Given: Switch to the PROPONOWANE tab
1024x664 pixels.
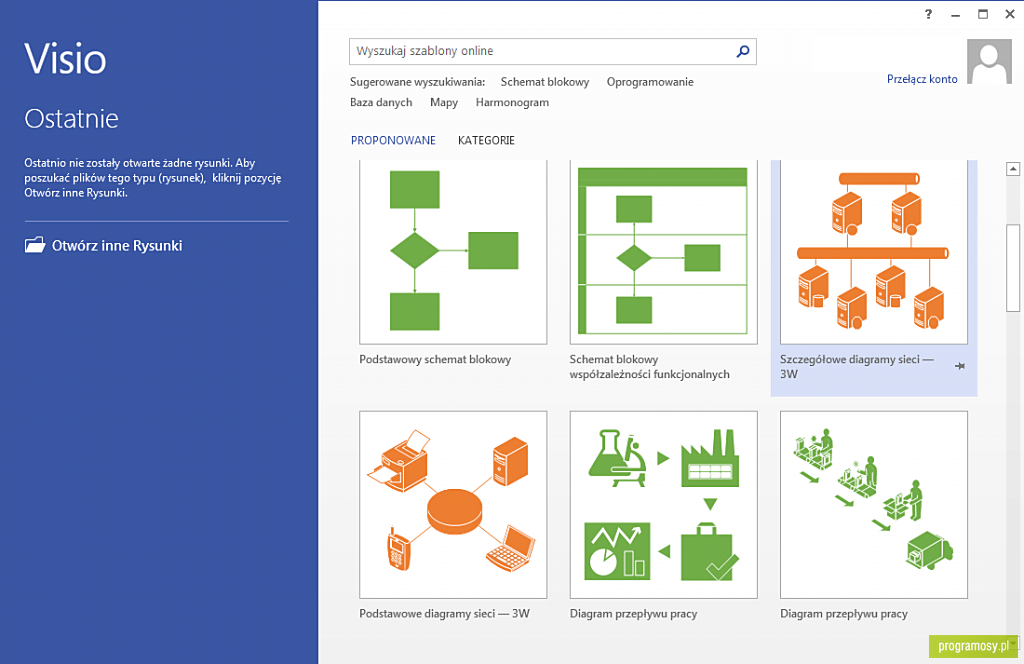Looking at the screenshot, I should pyautogui.click(x=393, y=140).
